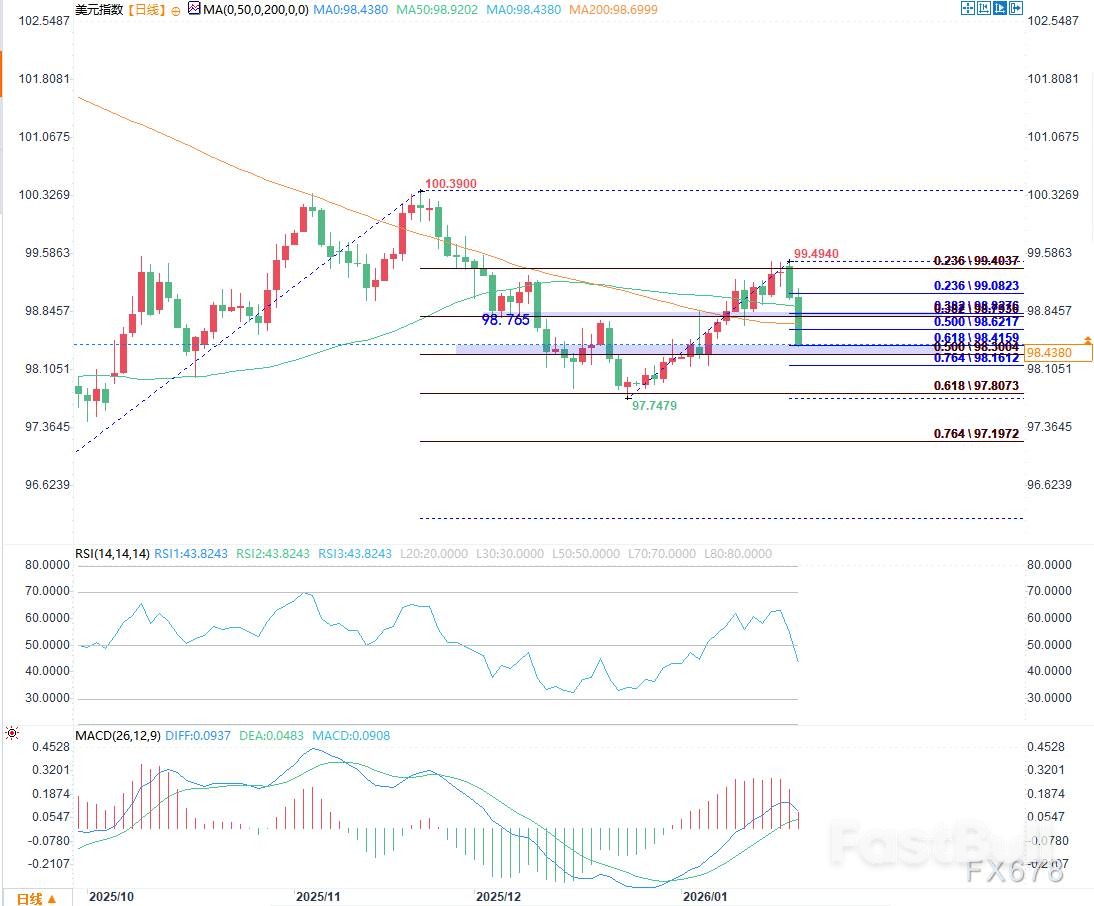1094x906 pixels.
Task: Click the 98.4380 current price tag
Action: 1048,353
